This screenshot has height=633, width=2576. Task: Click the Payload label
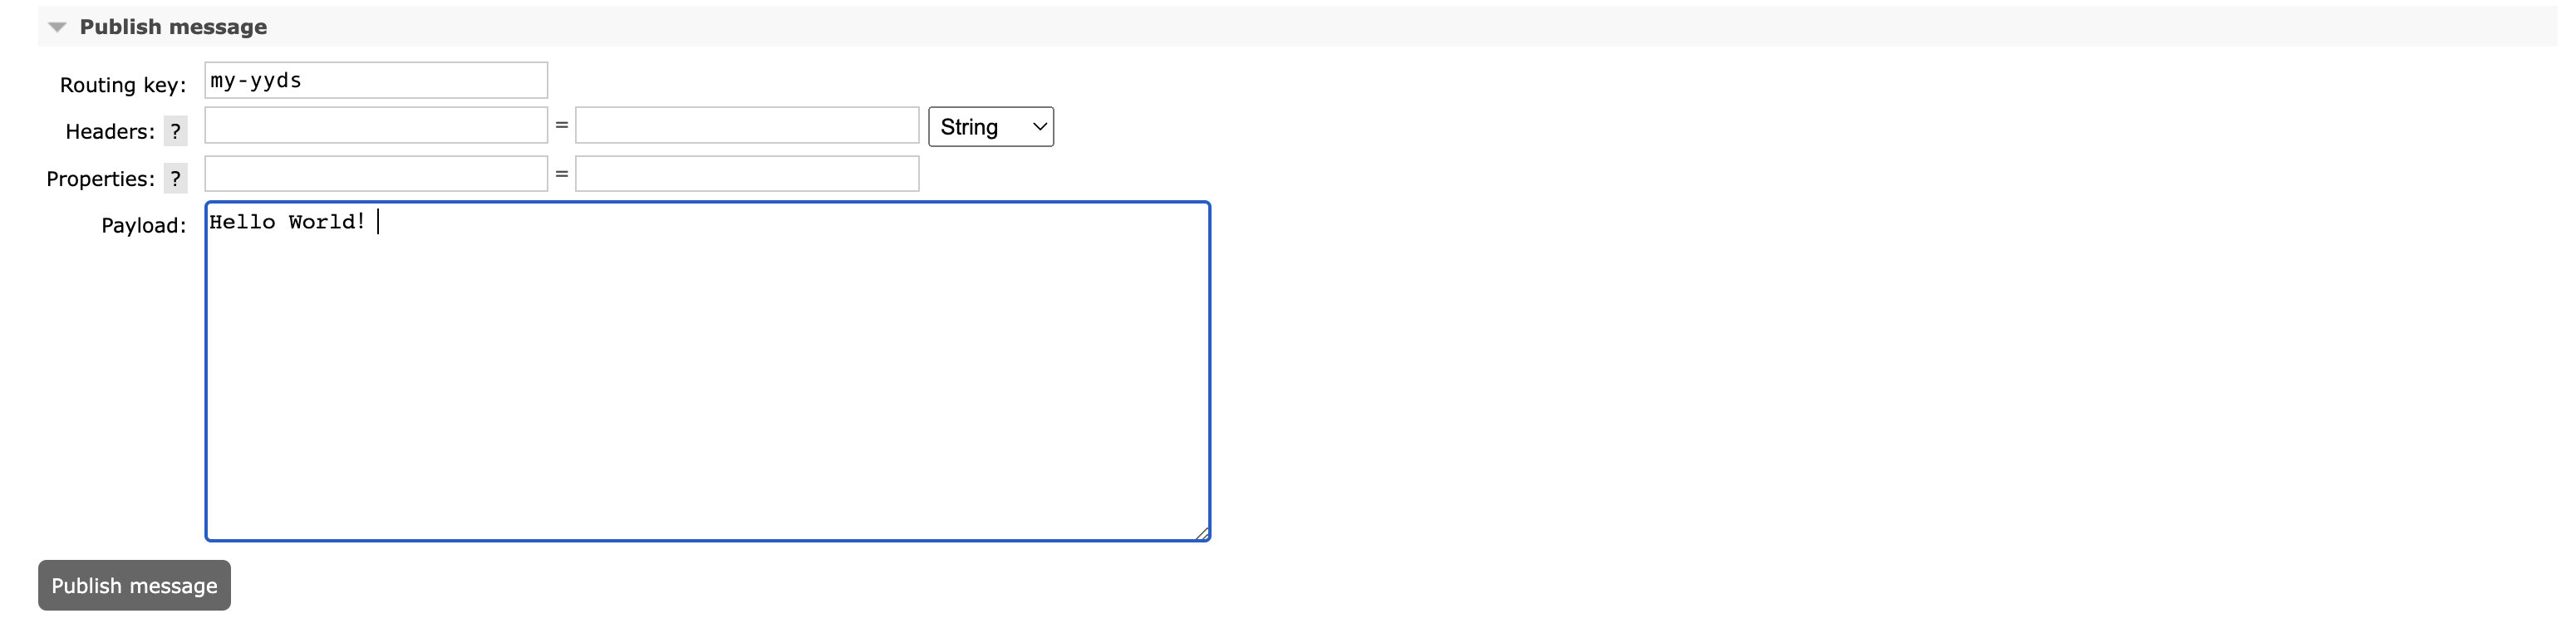click(144, 225)
